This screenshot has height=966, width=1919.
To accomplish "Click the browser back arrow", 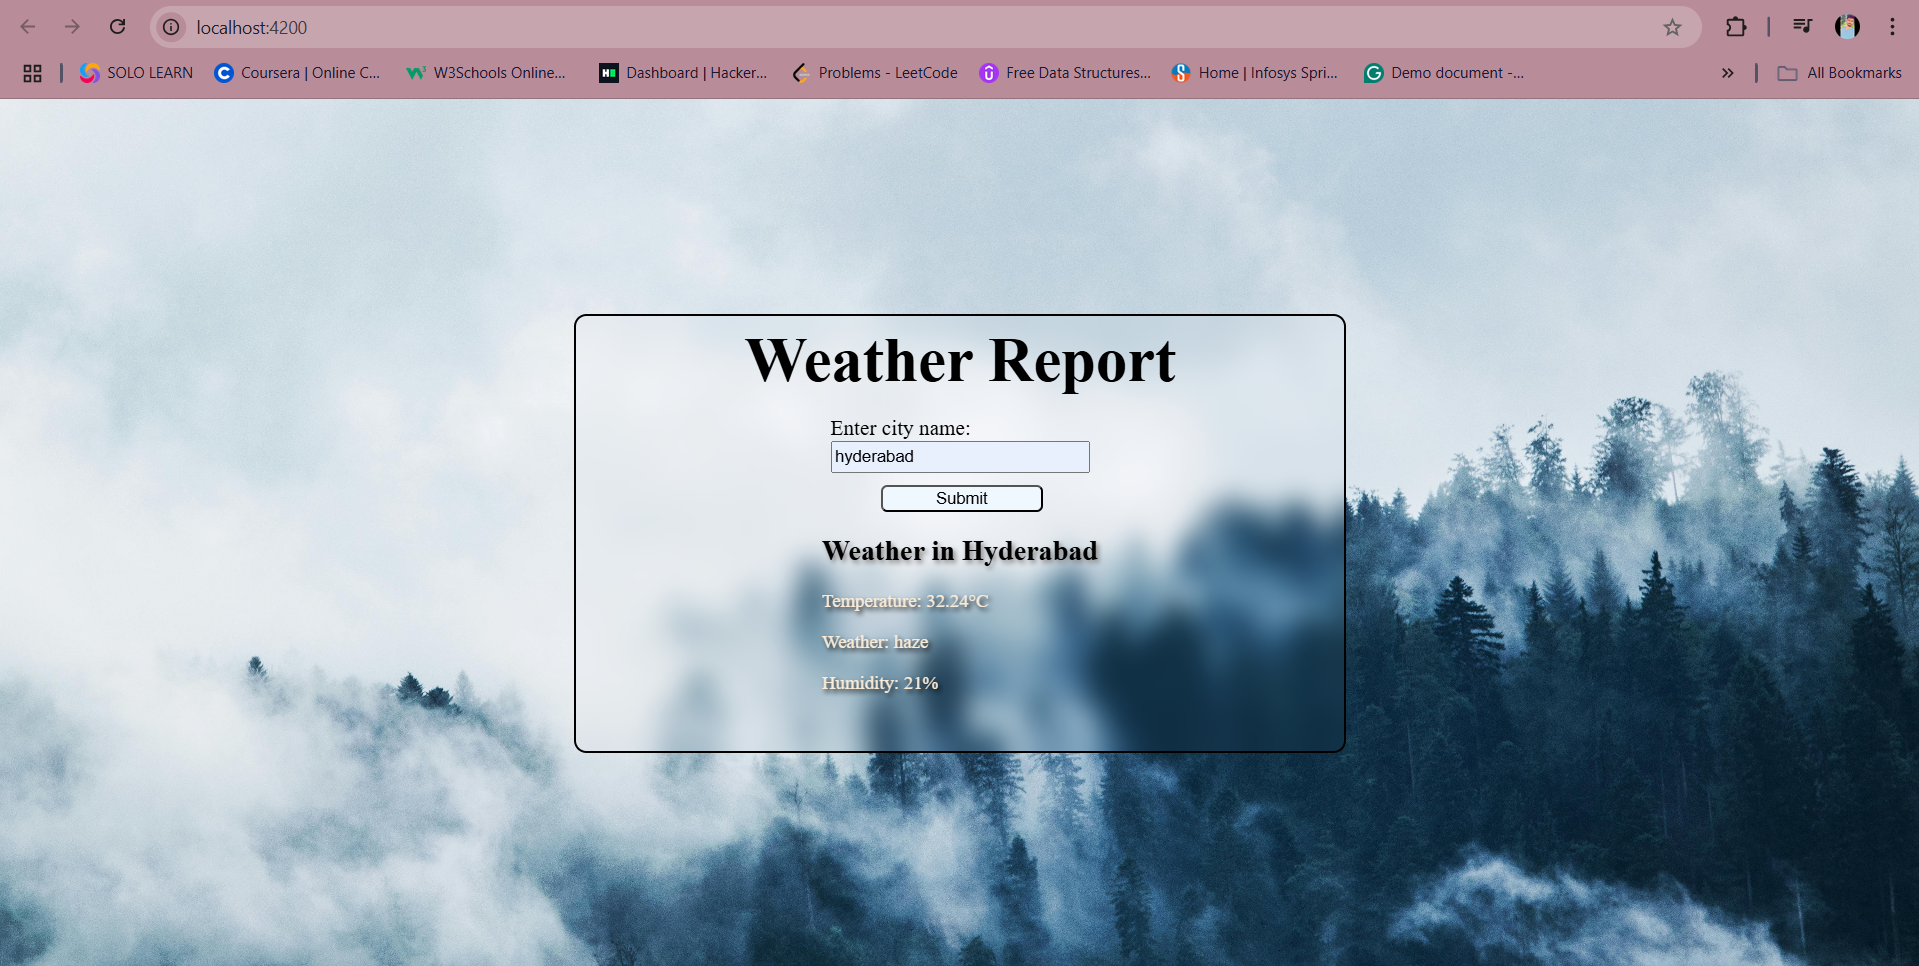I will coord(28,27).
